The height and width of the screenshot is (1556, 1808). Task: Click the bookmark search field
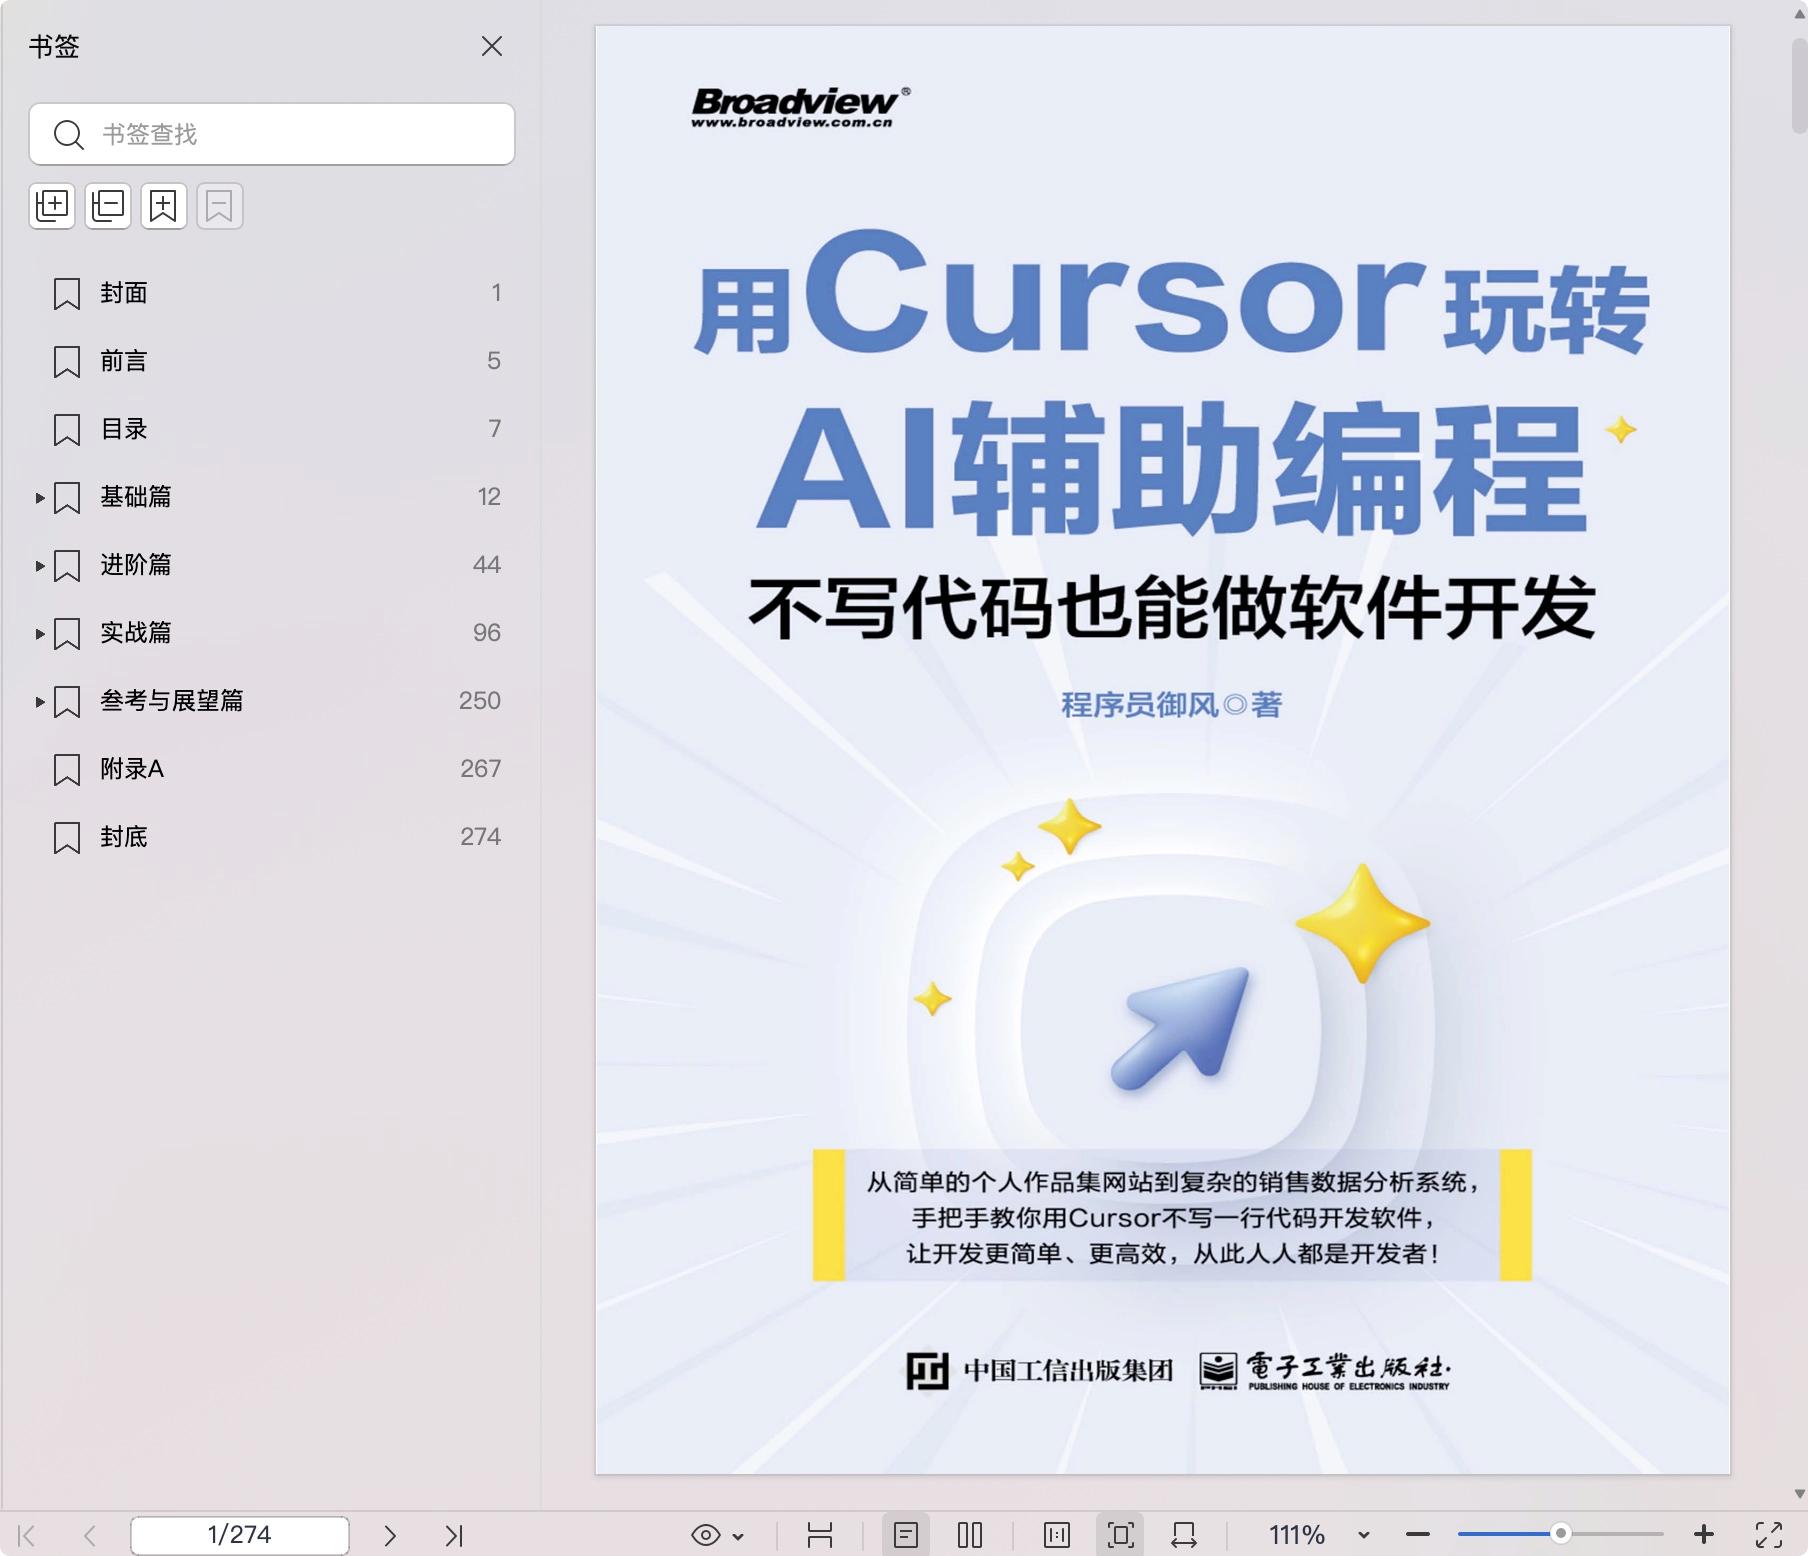pyautogui.click(x=272, y=134)
